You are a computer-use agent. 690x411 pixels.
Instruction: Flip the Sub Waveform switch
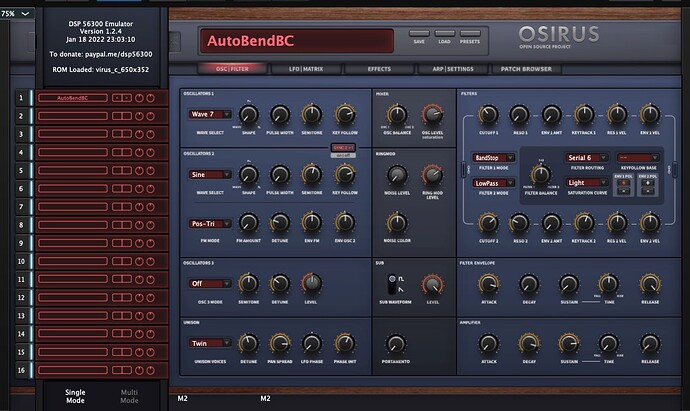392,284
